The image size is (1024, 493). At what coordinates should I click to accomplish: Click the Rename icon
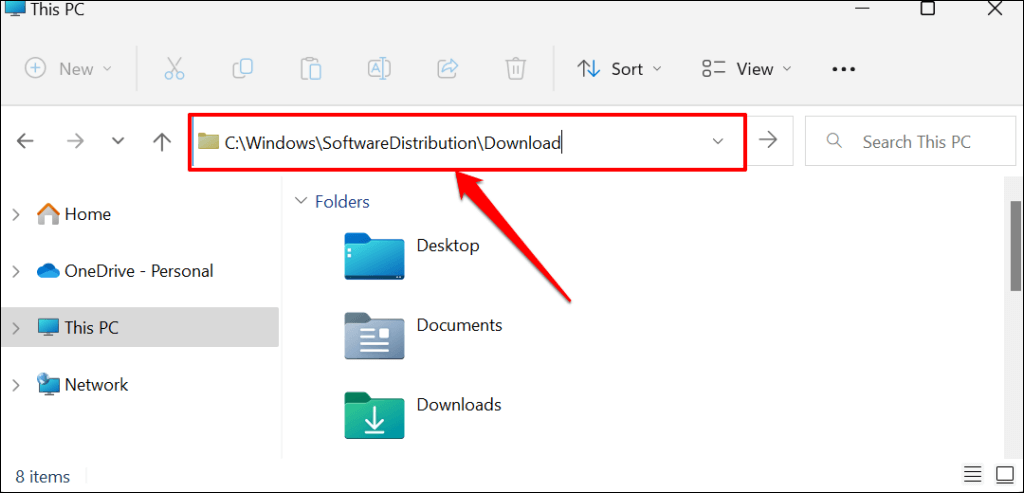pos(379,68)
